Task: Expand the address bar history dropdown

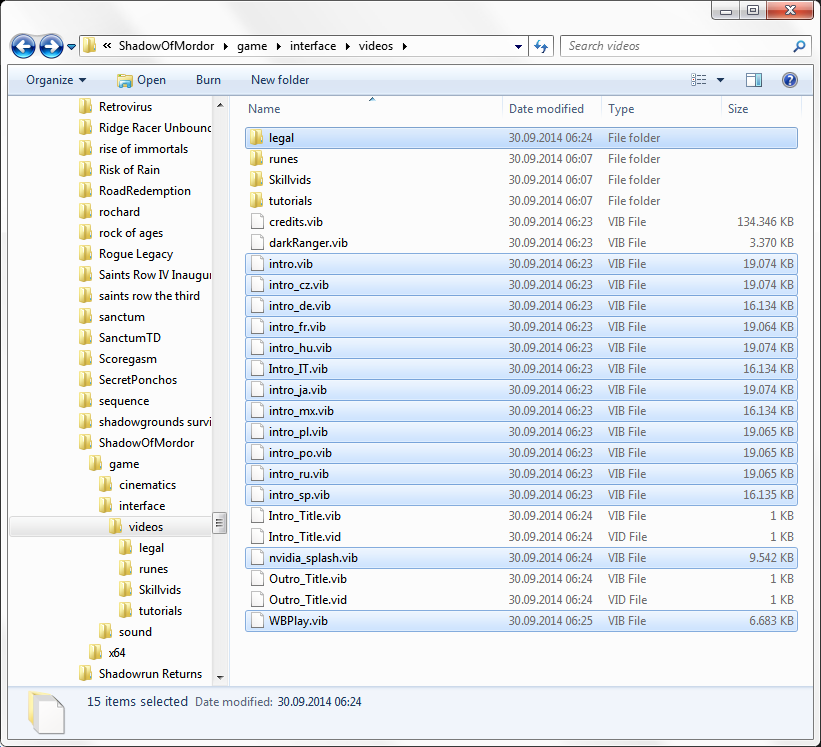Action: point(518,47)
